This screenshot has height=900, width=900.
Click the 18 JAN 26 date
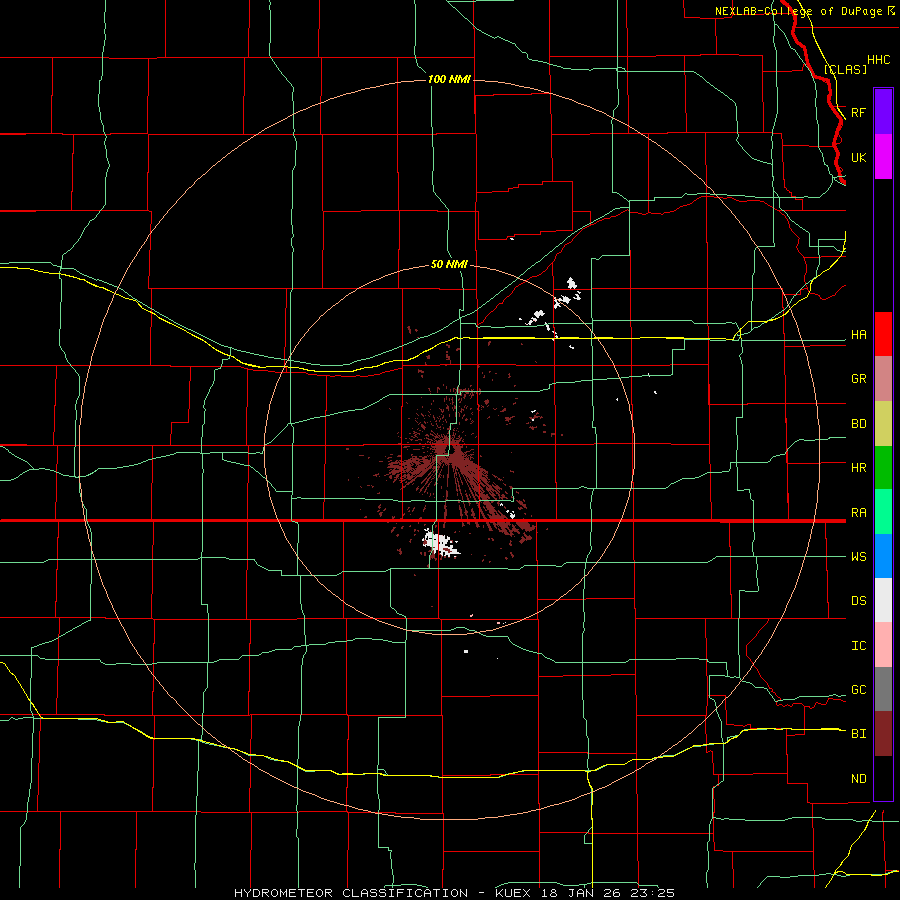point(580,893)
